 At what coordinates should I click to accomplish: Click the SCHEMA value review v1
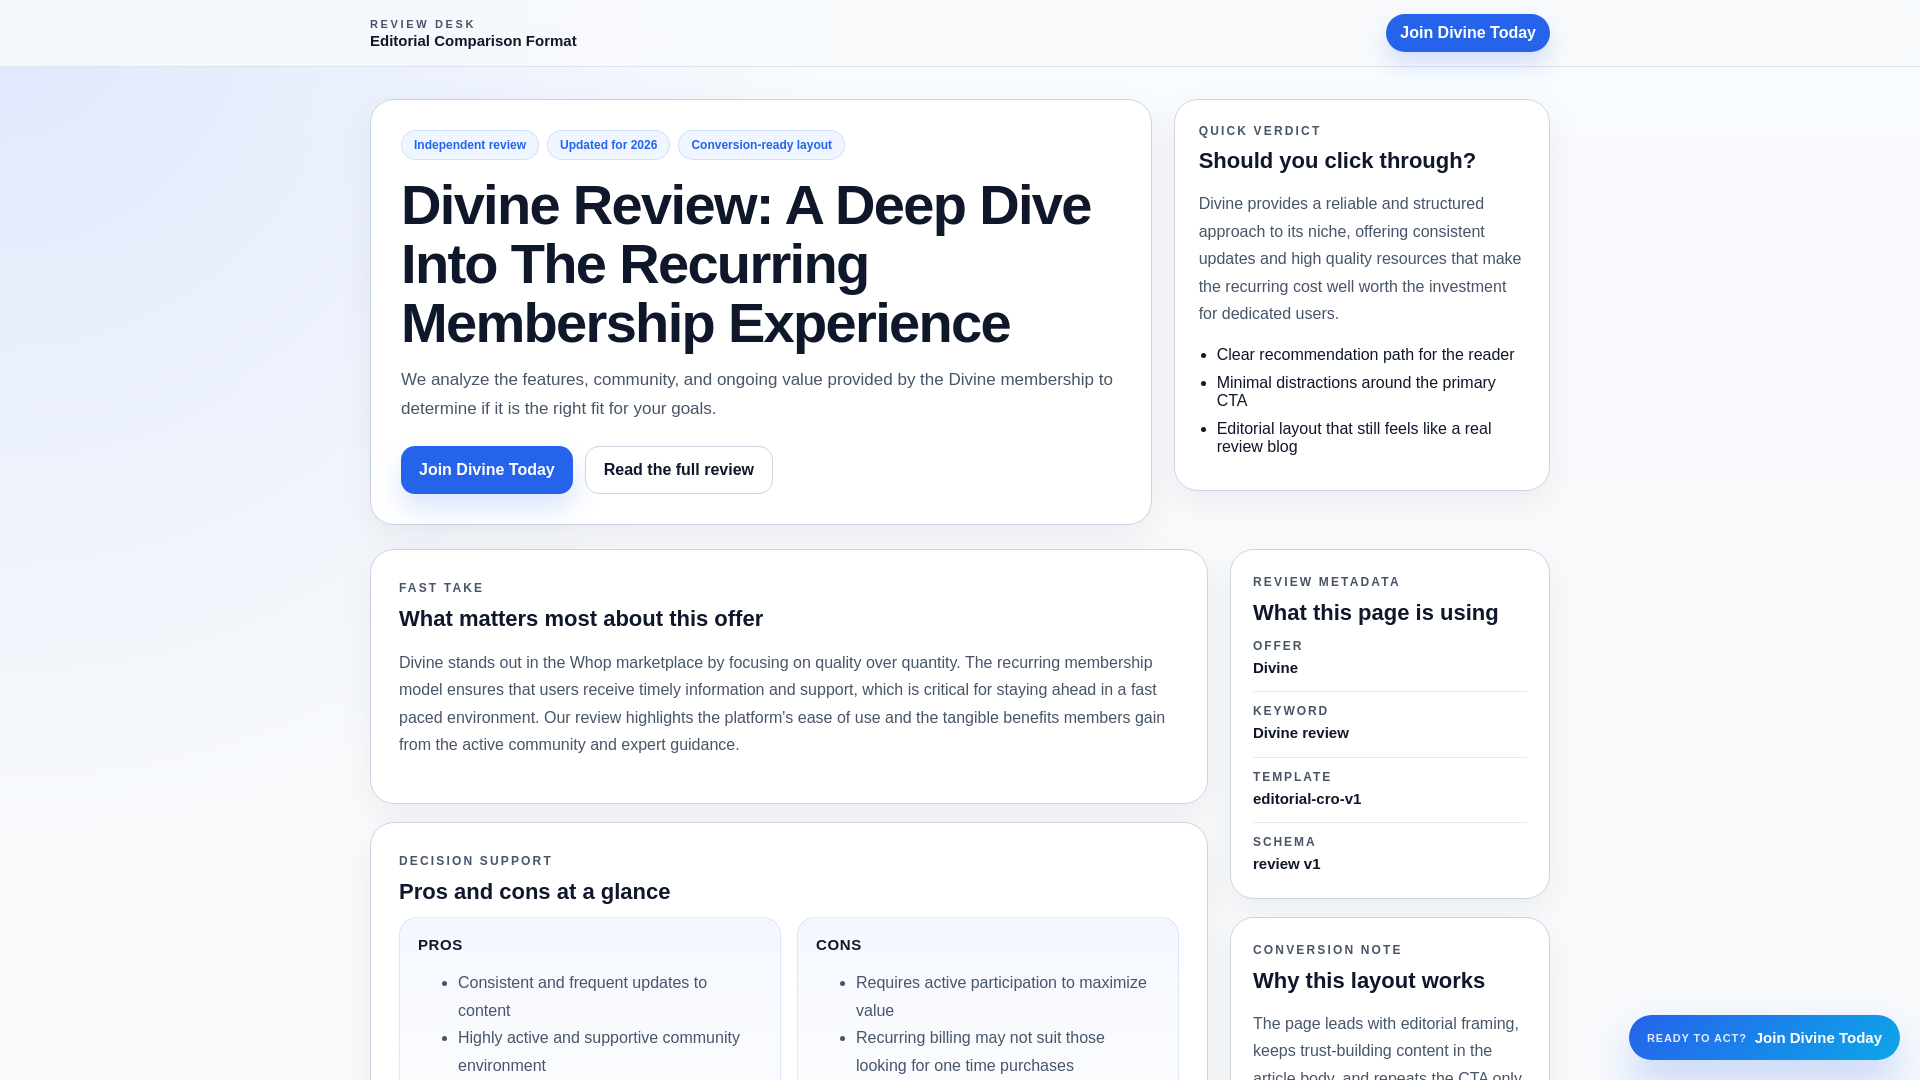click(x=1286, y=864)
